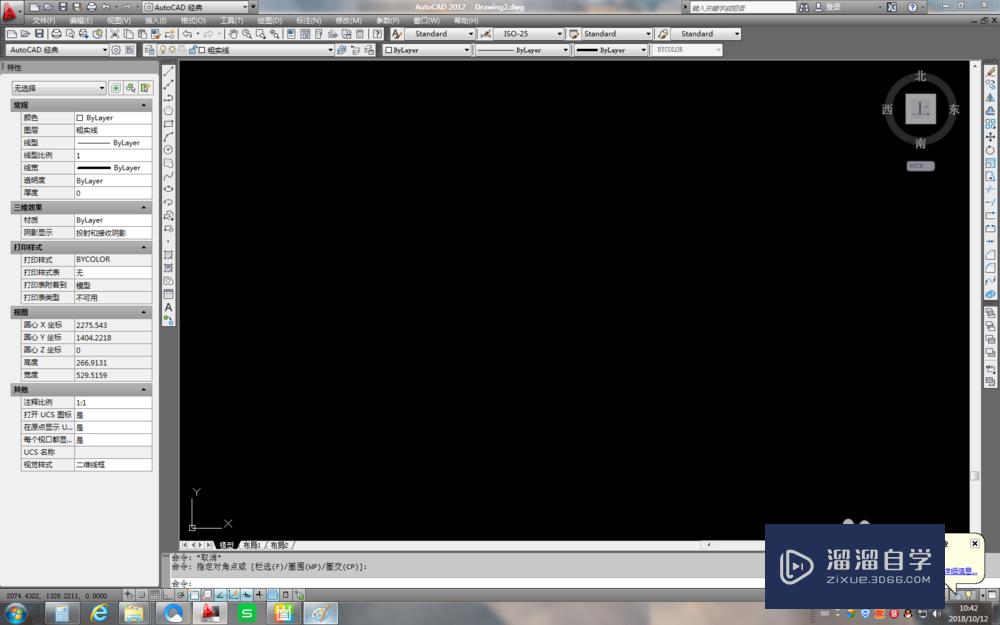
Task: Open the 文件(F) menu
Action: click(43, 20)
